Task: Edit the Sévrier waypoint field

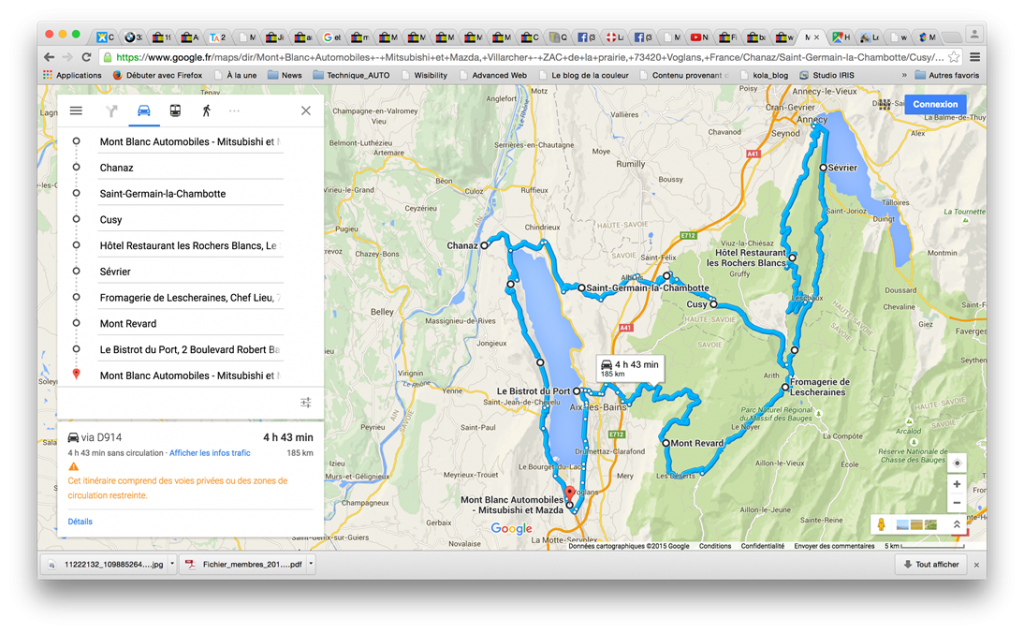Action: [x=191, y=272]
